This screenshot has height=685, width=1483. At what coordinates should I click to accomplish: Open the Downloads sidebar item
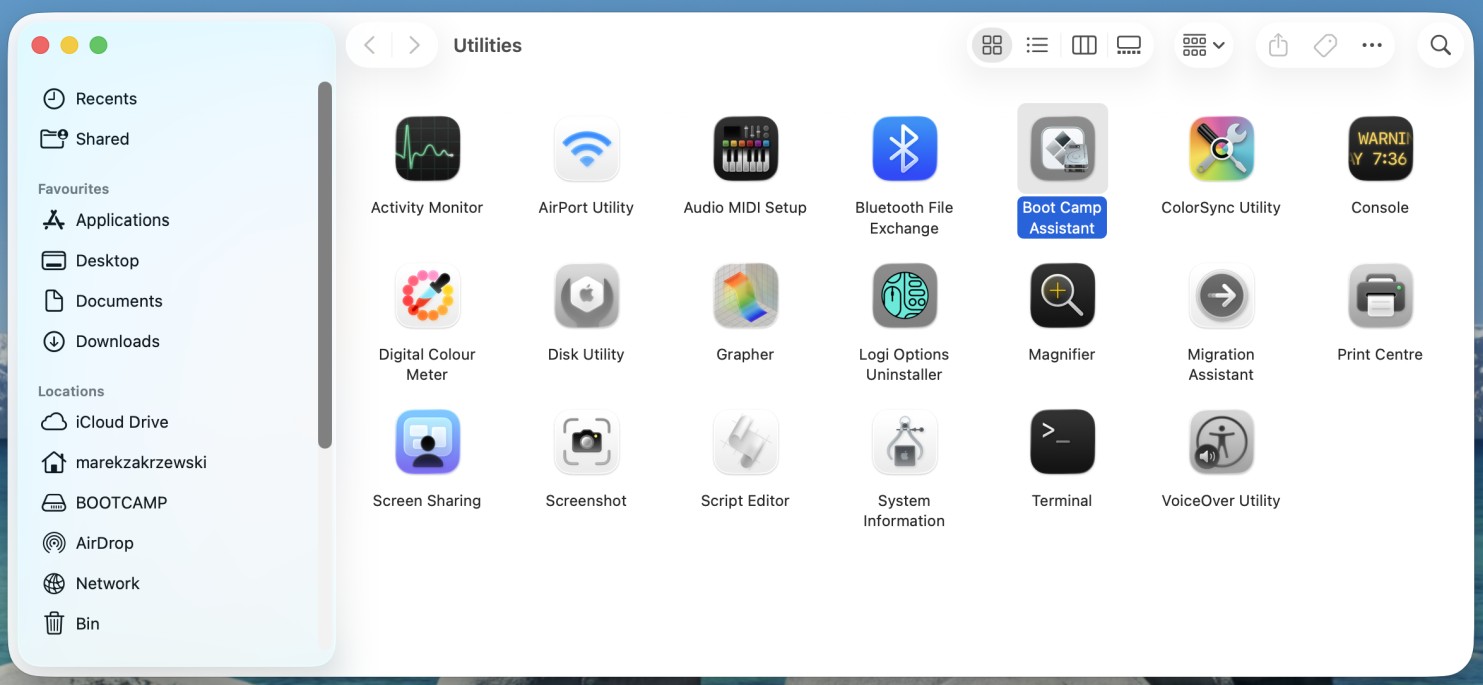click(117, 341)
